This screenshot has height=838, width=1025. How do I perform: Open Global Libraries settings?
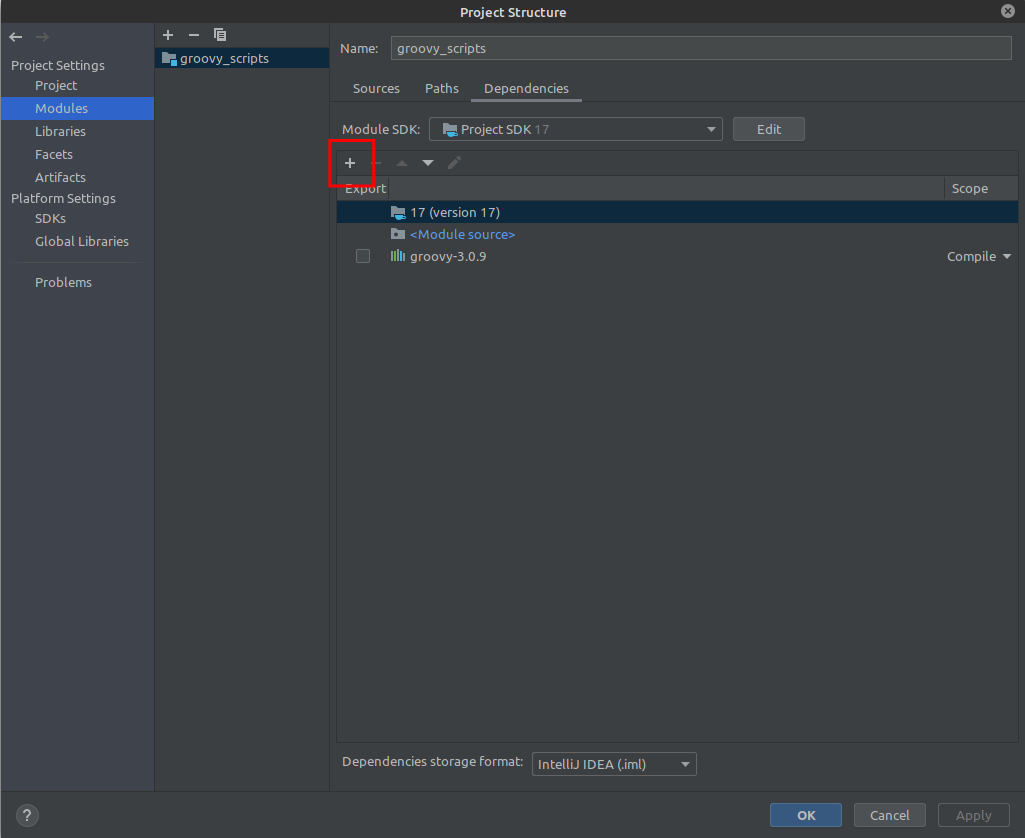pos(82,241)
